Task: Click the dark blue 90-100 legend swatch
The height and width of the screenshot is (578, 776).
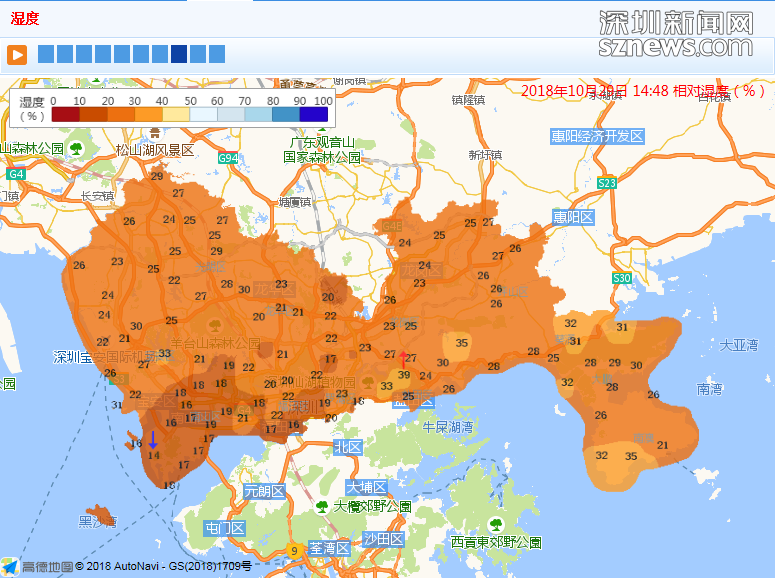Action: coord(314,115)
